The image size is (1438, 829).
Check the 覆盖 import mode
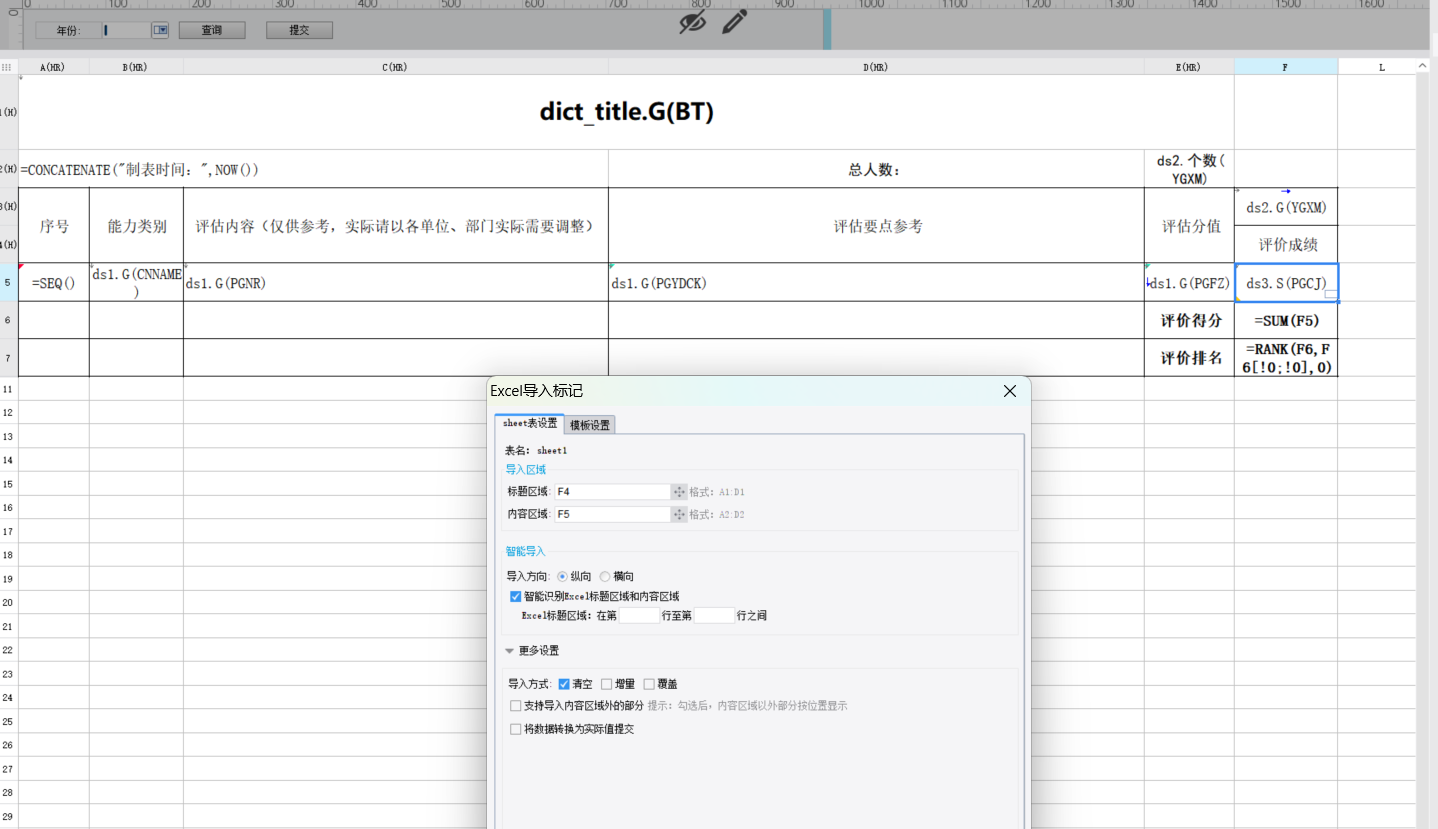point(649,684)
